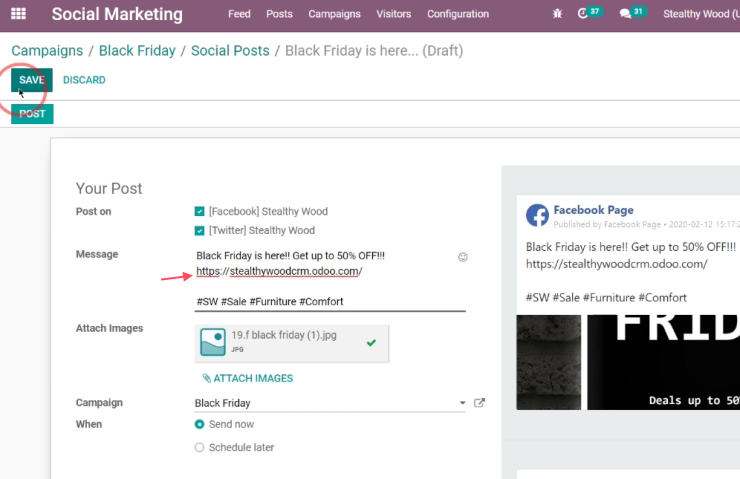This screenshot has height=479, width=740.
Task: Open the Visitors menu
Action: pyautogui.click(x=394, y=14)
